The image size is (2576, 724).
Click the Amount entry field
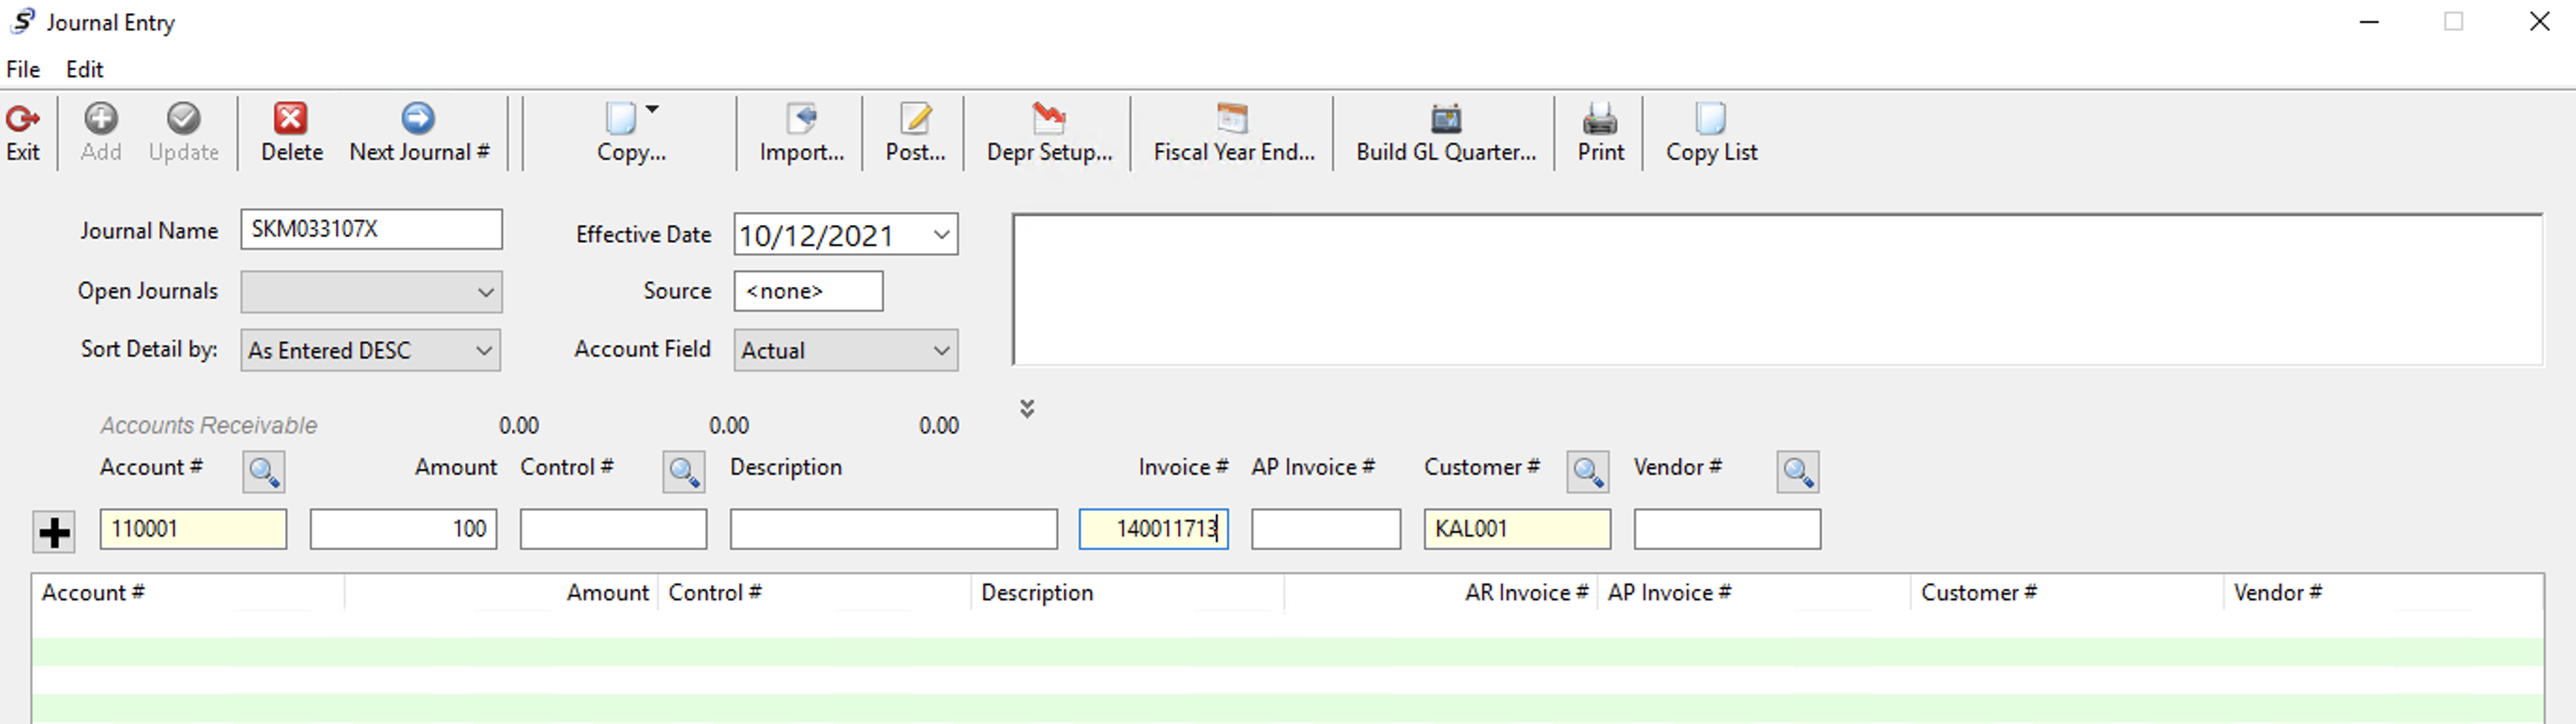tap(403, 529)
